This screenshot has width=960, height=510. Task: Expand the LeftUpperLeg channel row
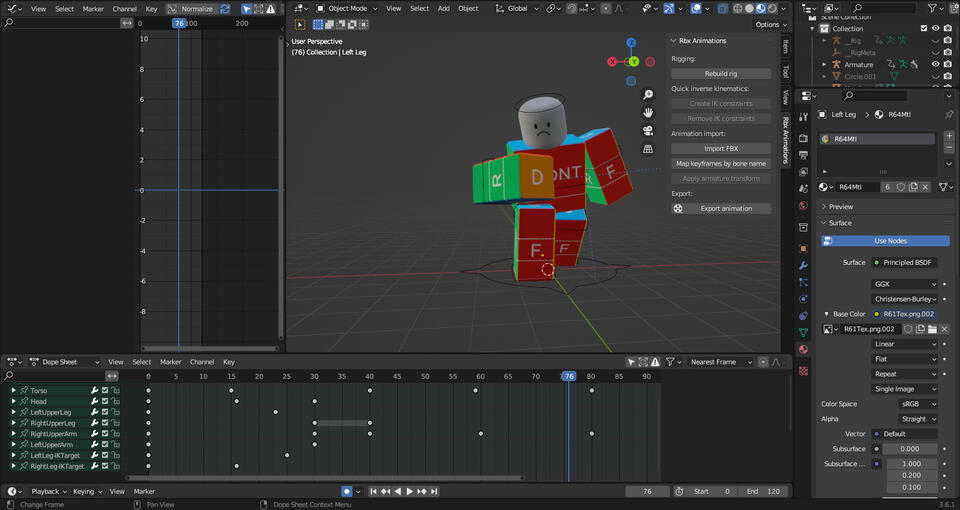13,413
